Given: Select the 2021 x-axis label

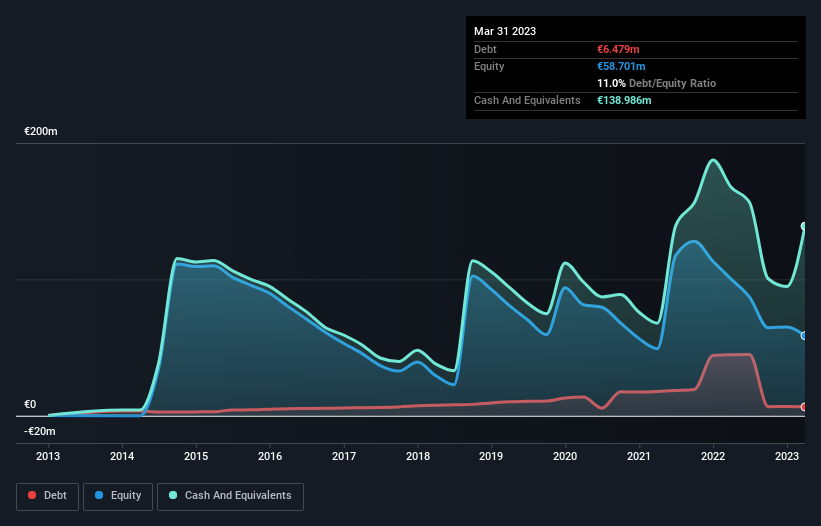Looking at the screenshot, I should point(639,456).
